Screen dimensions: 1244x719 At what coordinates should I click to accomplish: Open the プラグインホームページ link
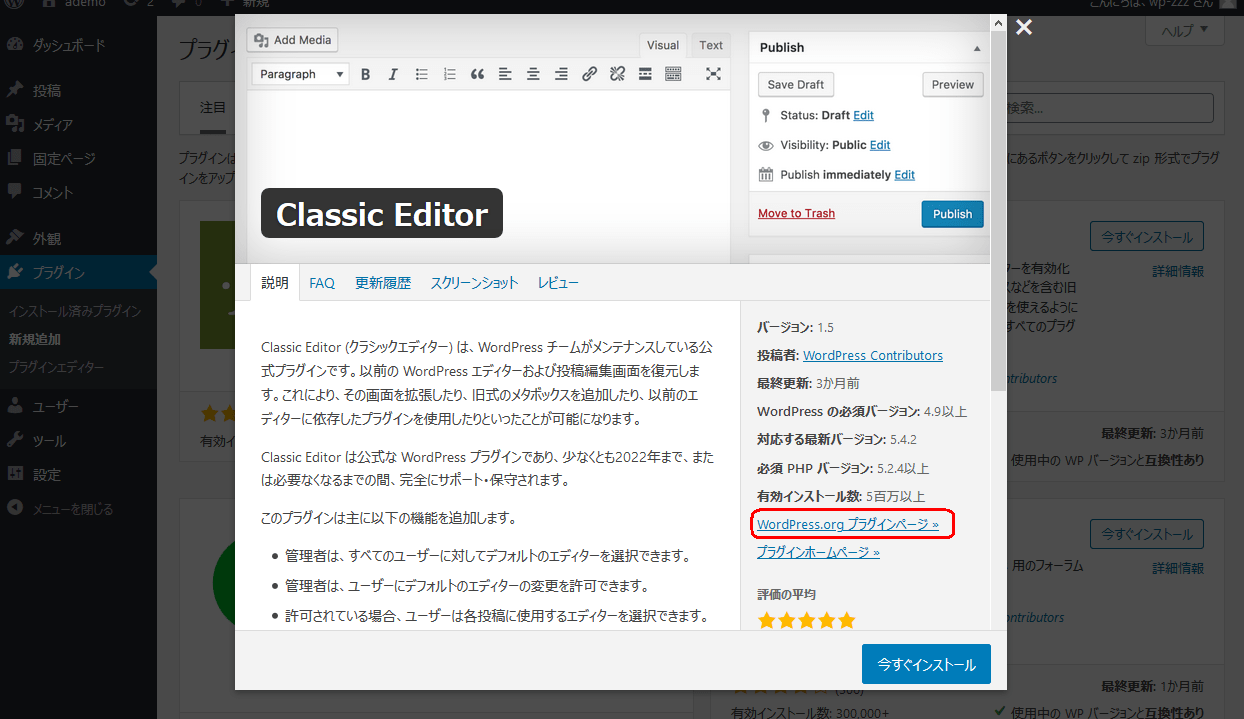[x=818, y=552]
